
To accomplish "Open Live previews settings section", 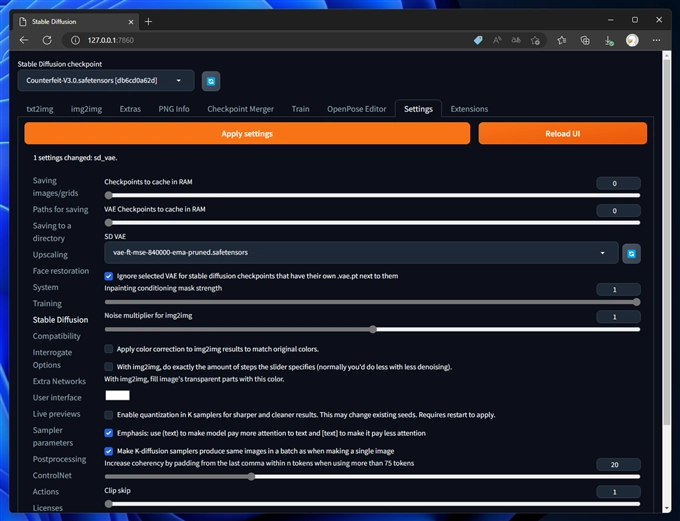I will pyautogui.click(x=56, y=414).
